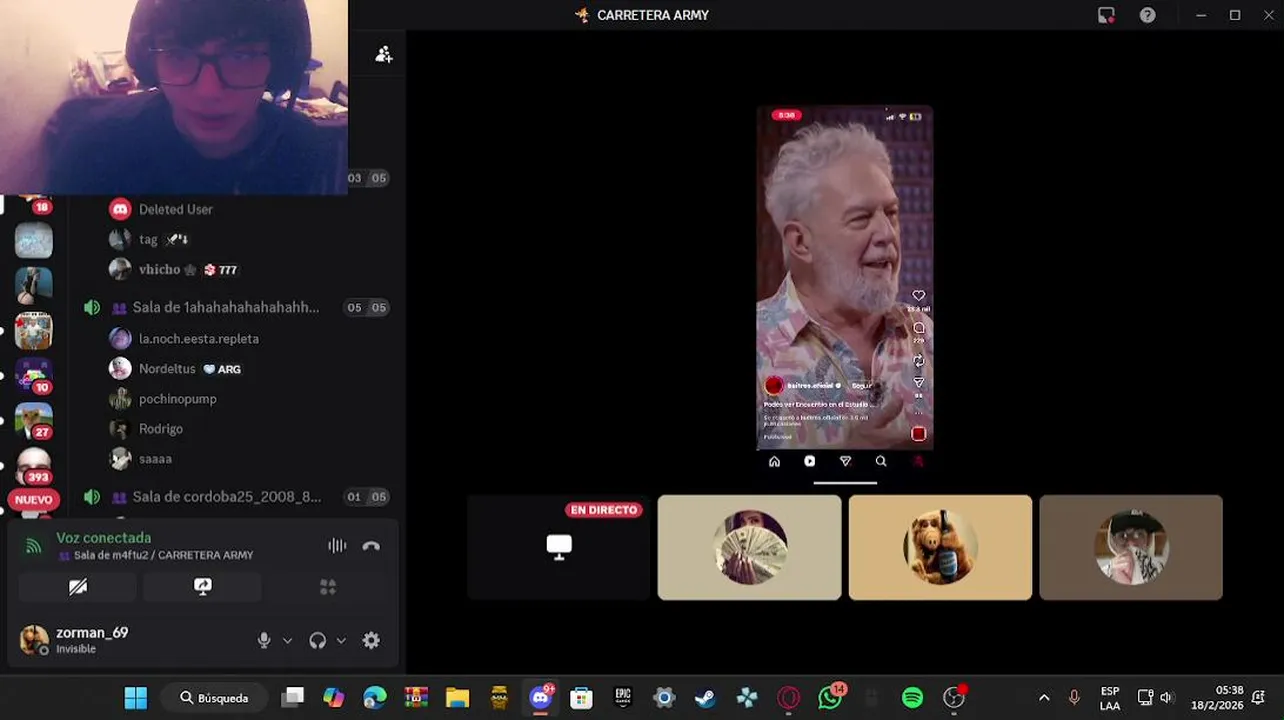Screen dimensions: 1284x720
Task: Click the taskbar Búsqueda search box
Action: click(x=217, y=698)
